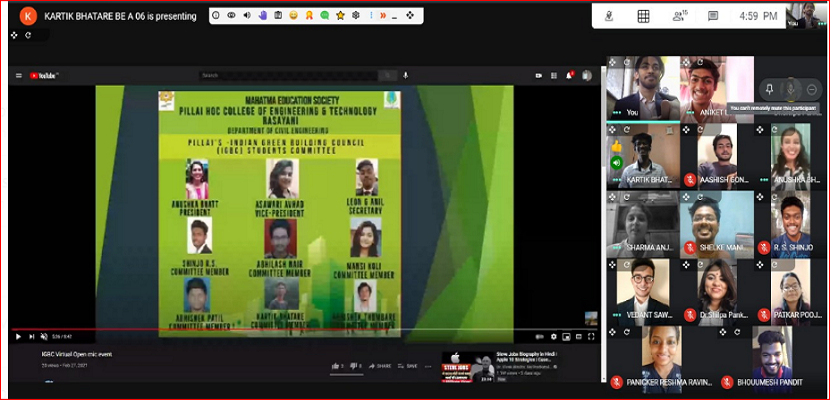
Task: Enter YouTube fullscreen
Action: pos(591,337)
